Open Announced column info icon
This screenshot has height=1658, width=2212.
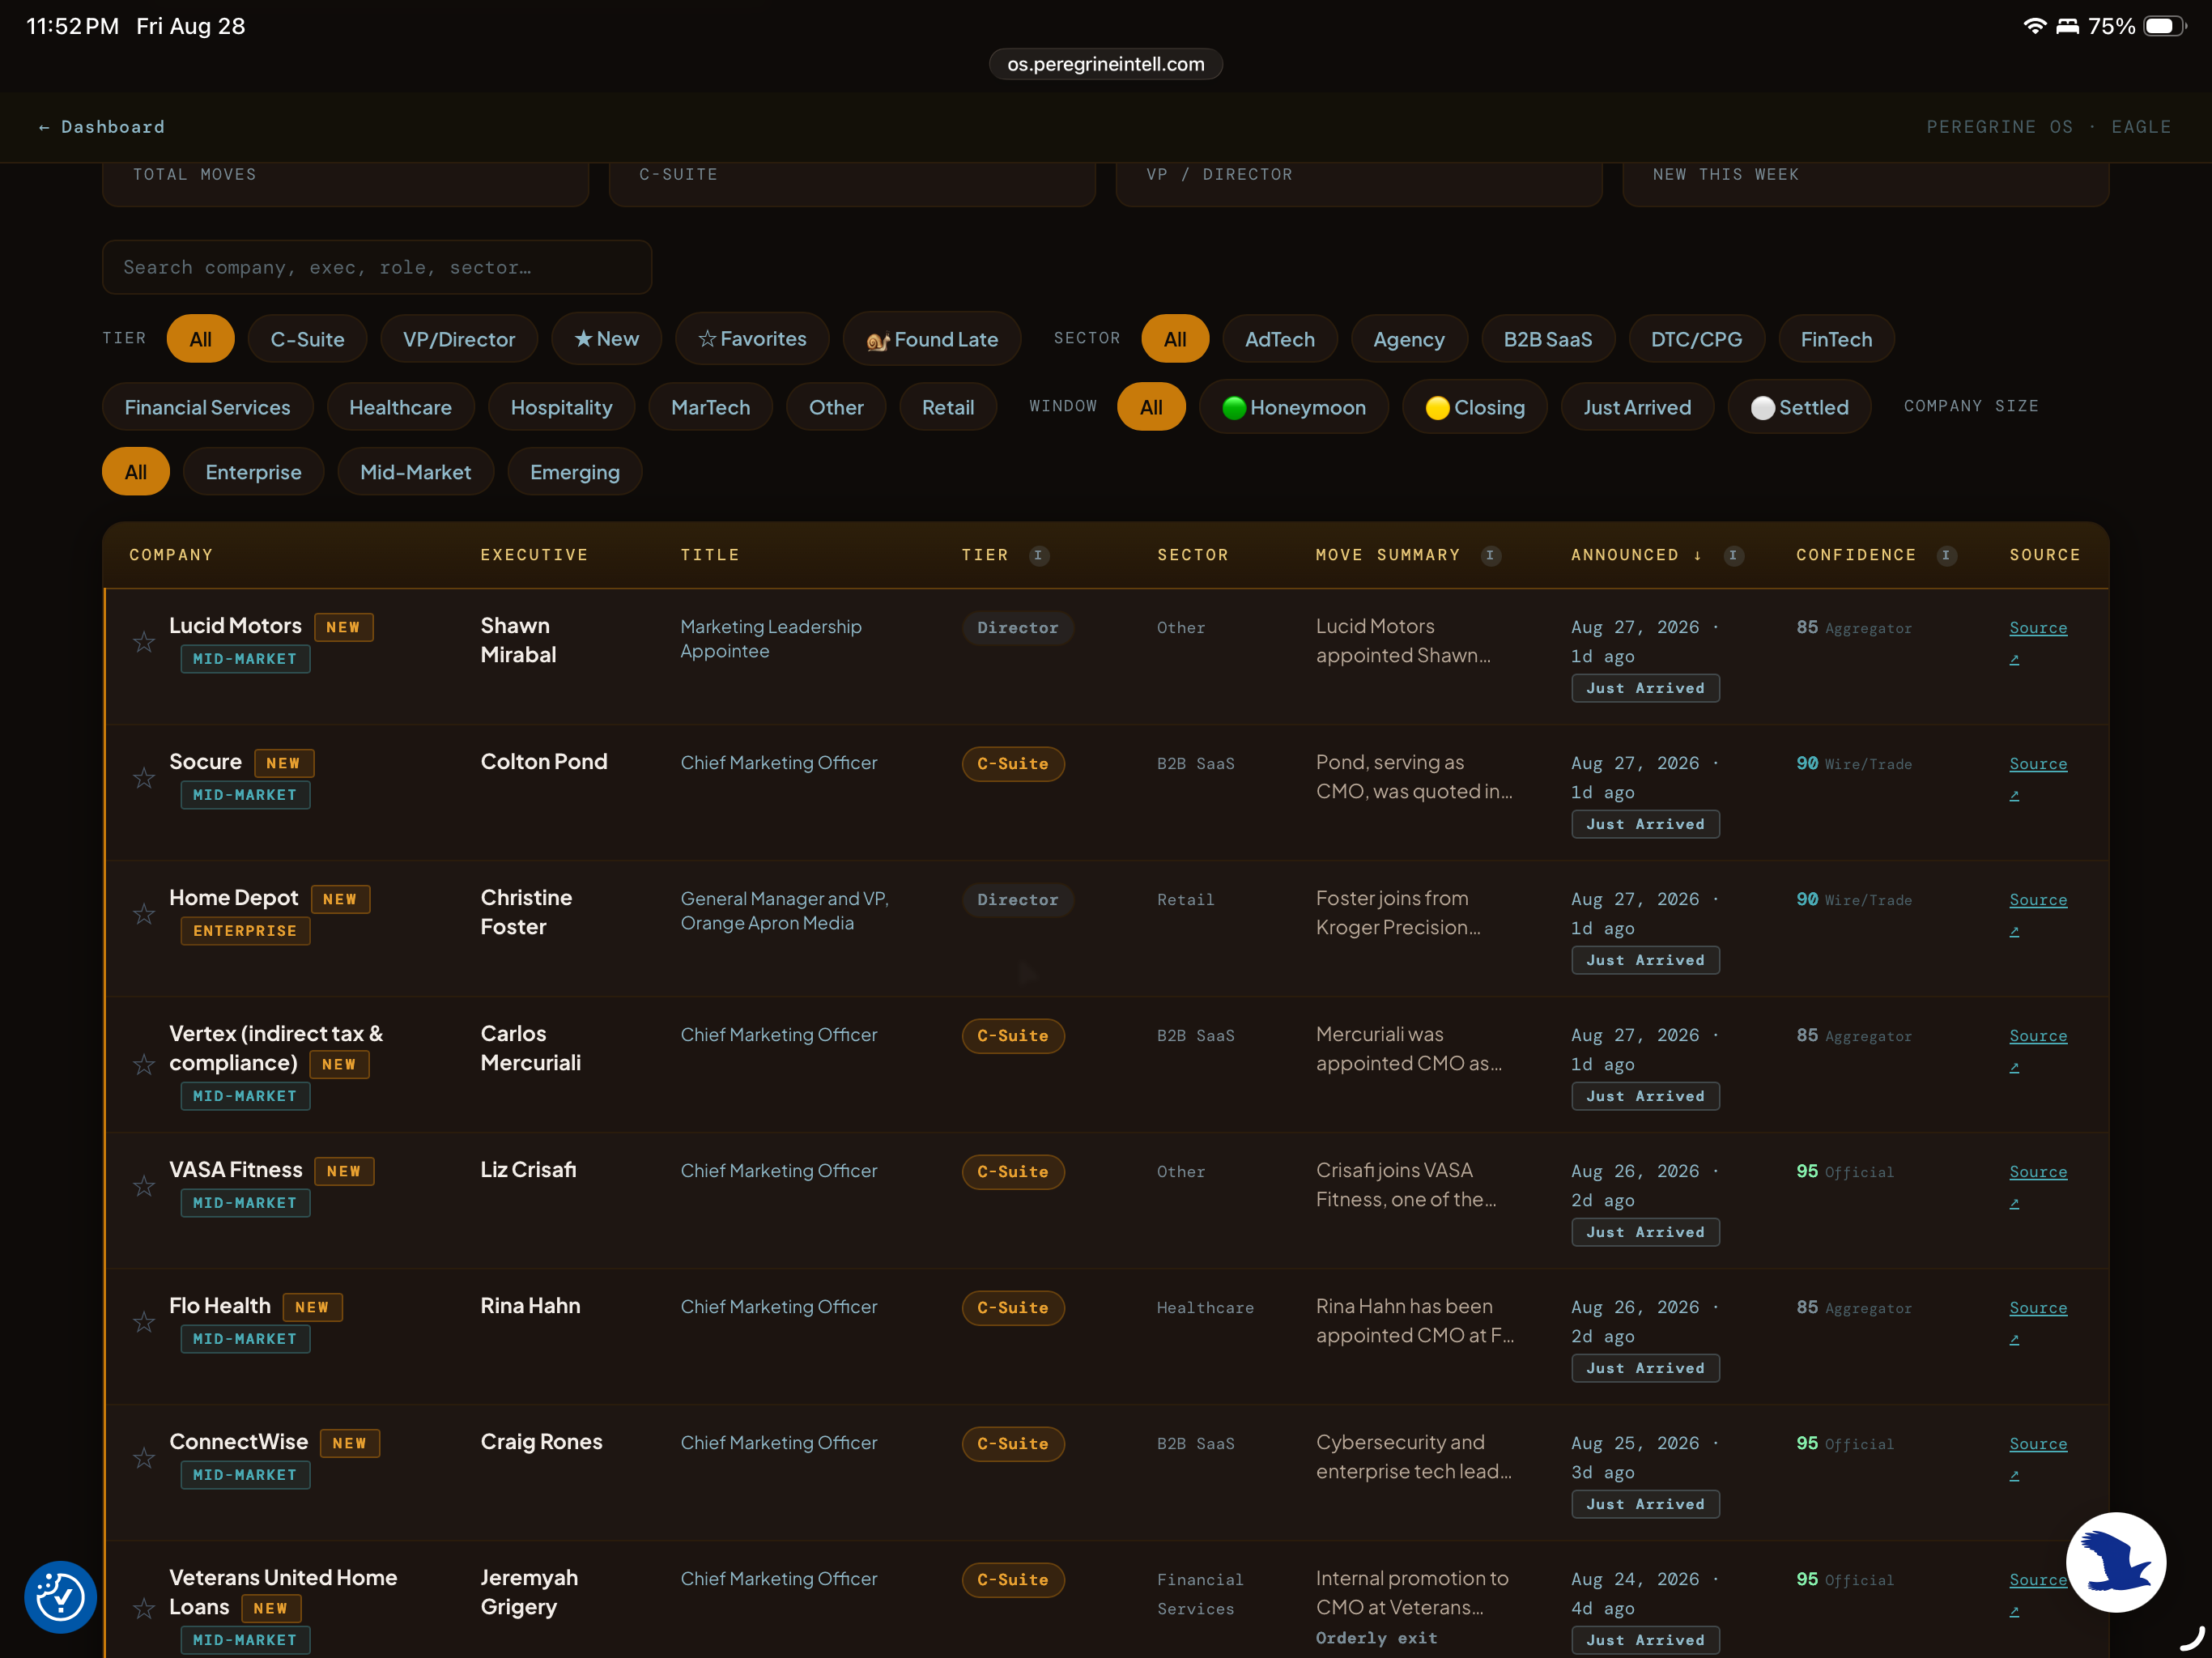tap(1734, 555)
